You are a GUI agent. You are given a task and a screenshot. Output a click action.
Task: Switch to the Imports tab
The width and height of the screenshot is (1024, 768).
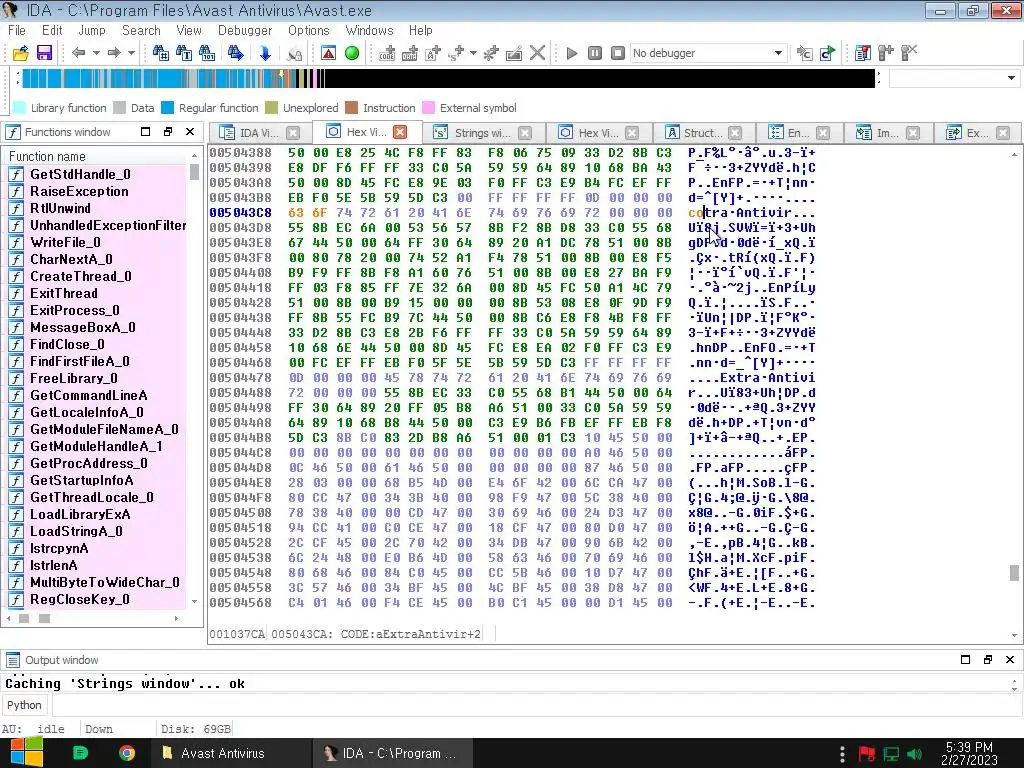(x=887, y=133)
